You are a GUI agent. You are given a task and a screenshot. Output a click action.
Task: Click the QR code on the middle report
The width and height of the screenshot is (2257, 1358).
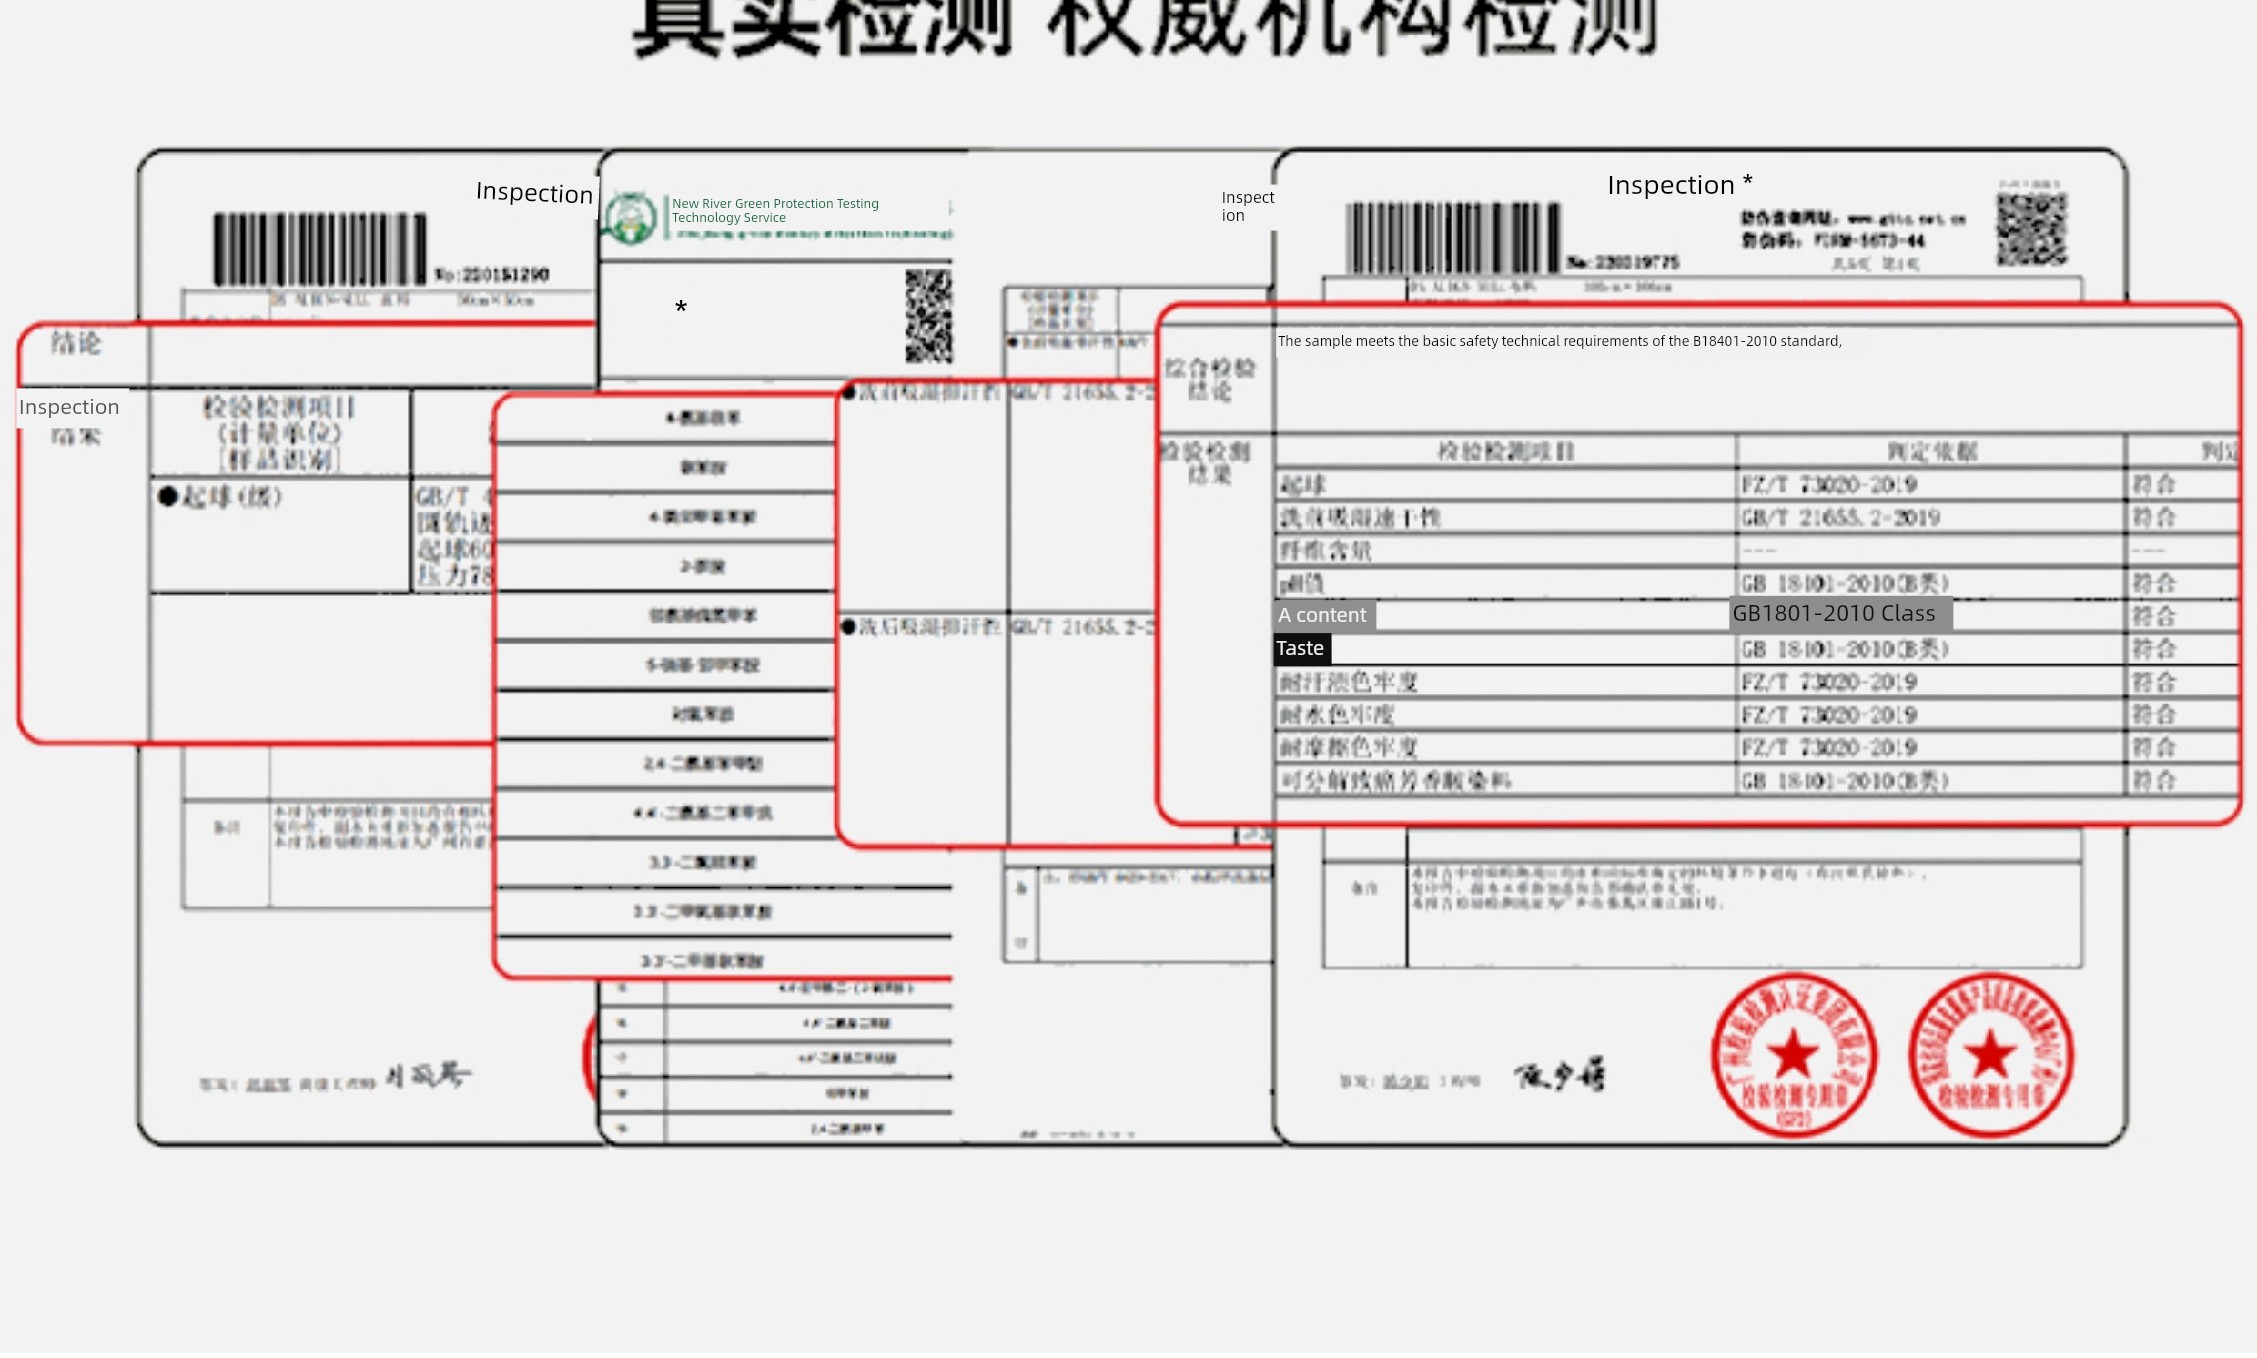point(928,316)
